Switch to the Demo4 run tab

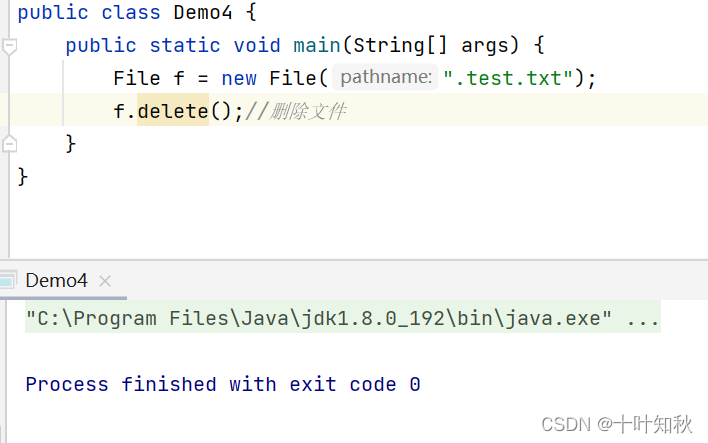pyautogui.click(x=56, y=281)
